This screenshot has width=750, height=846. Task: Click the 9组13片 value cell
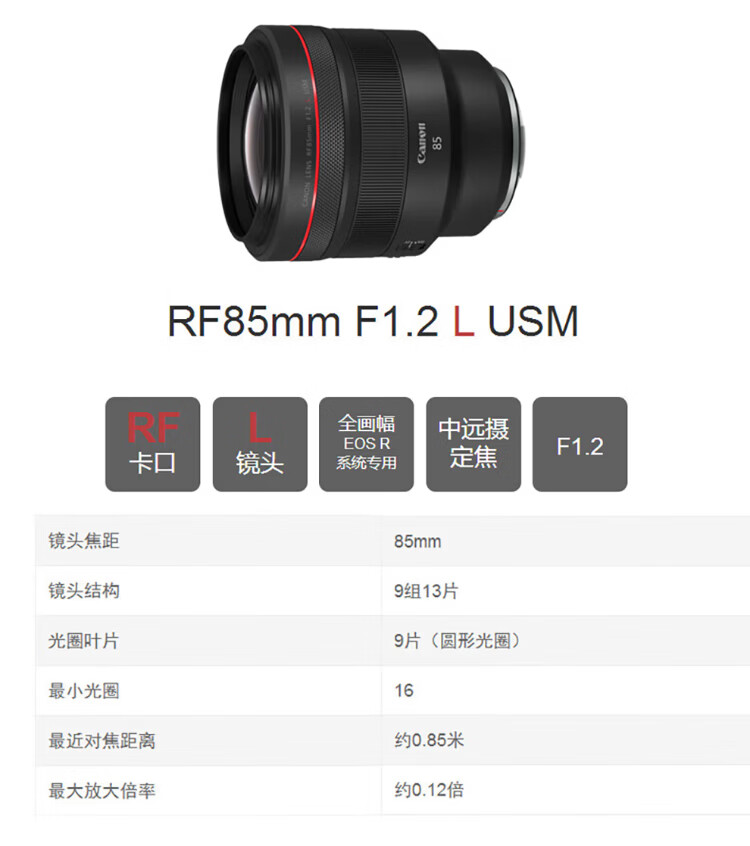coord(426,591)
